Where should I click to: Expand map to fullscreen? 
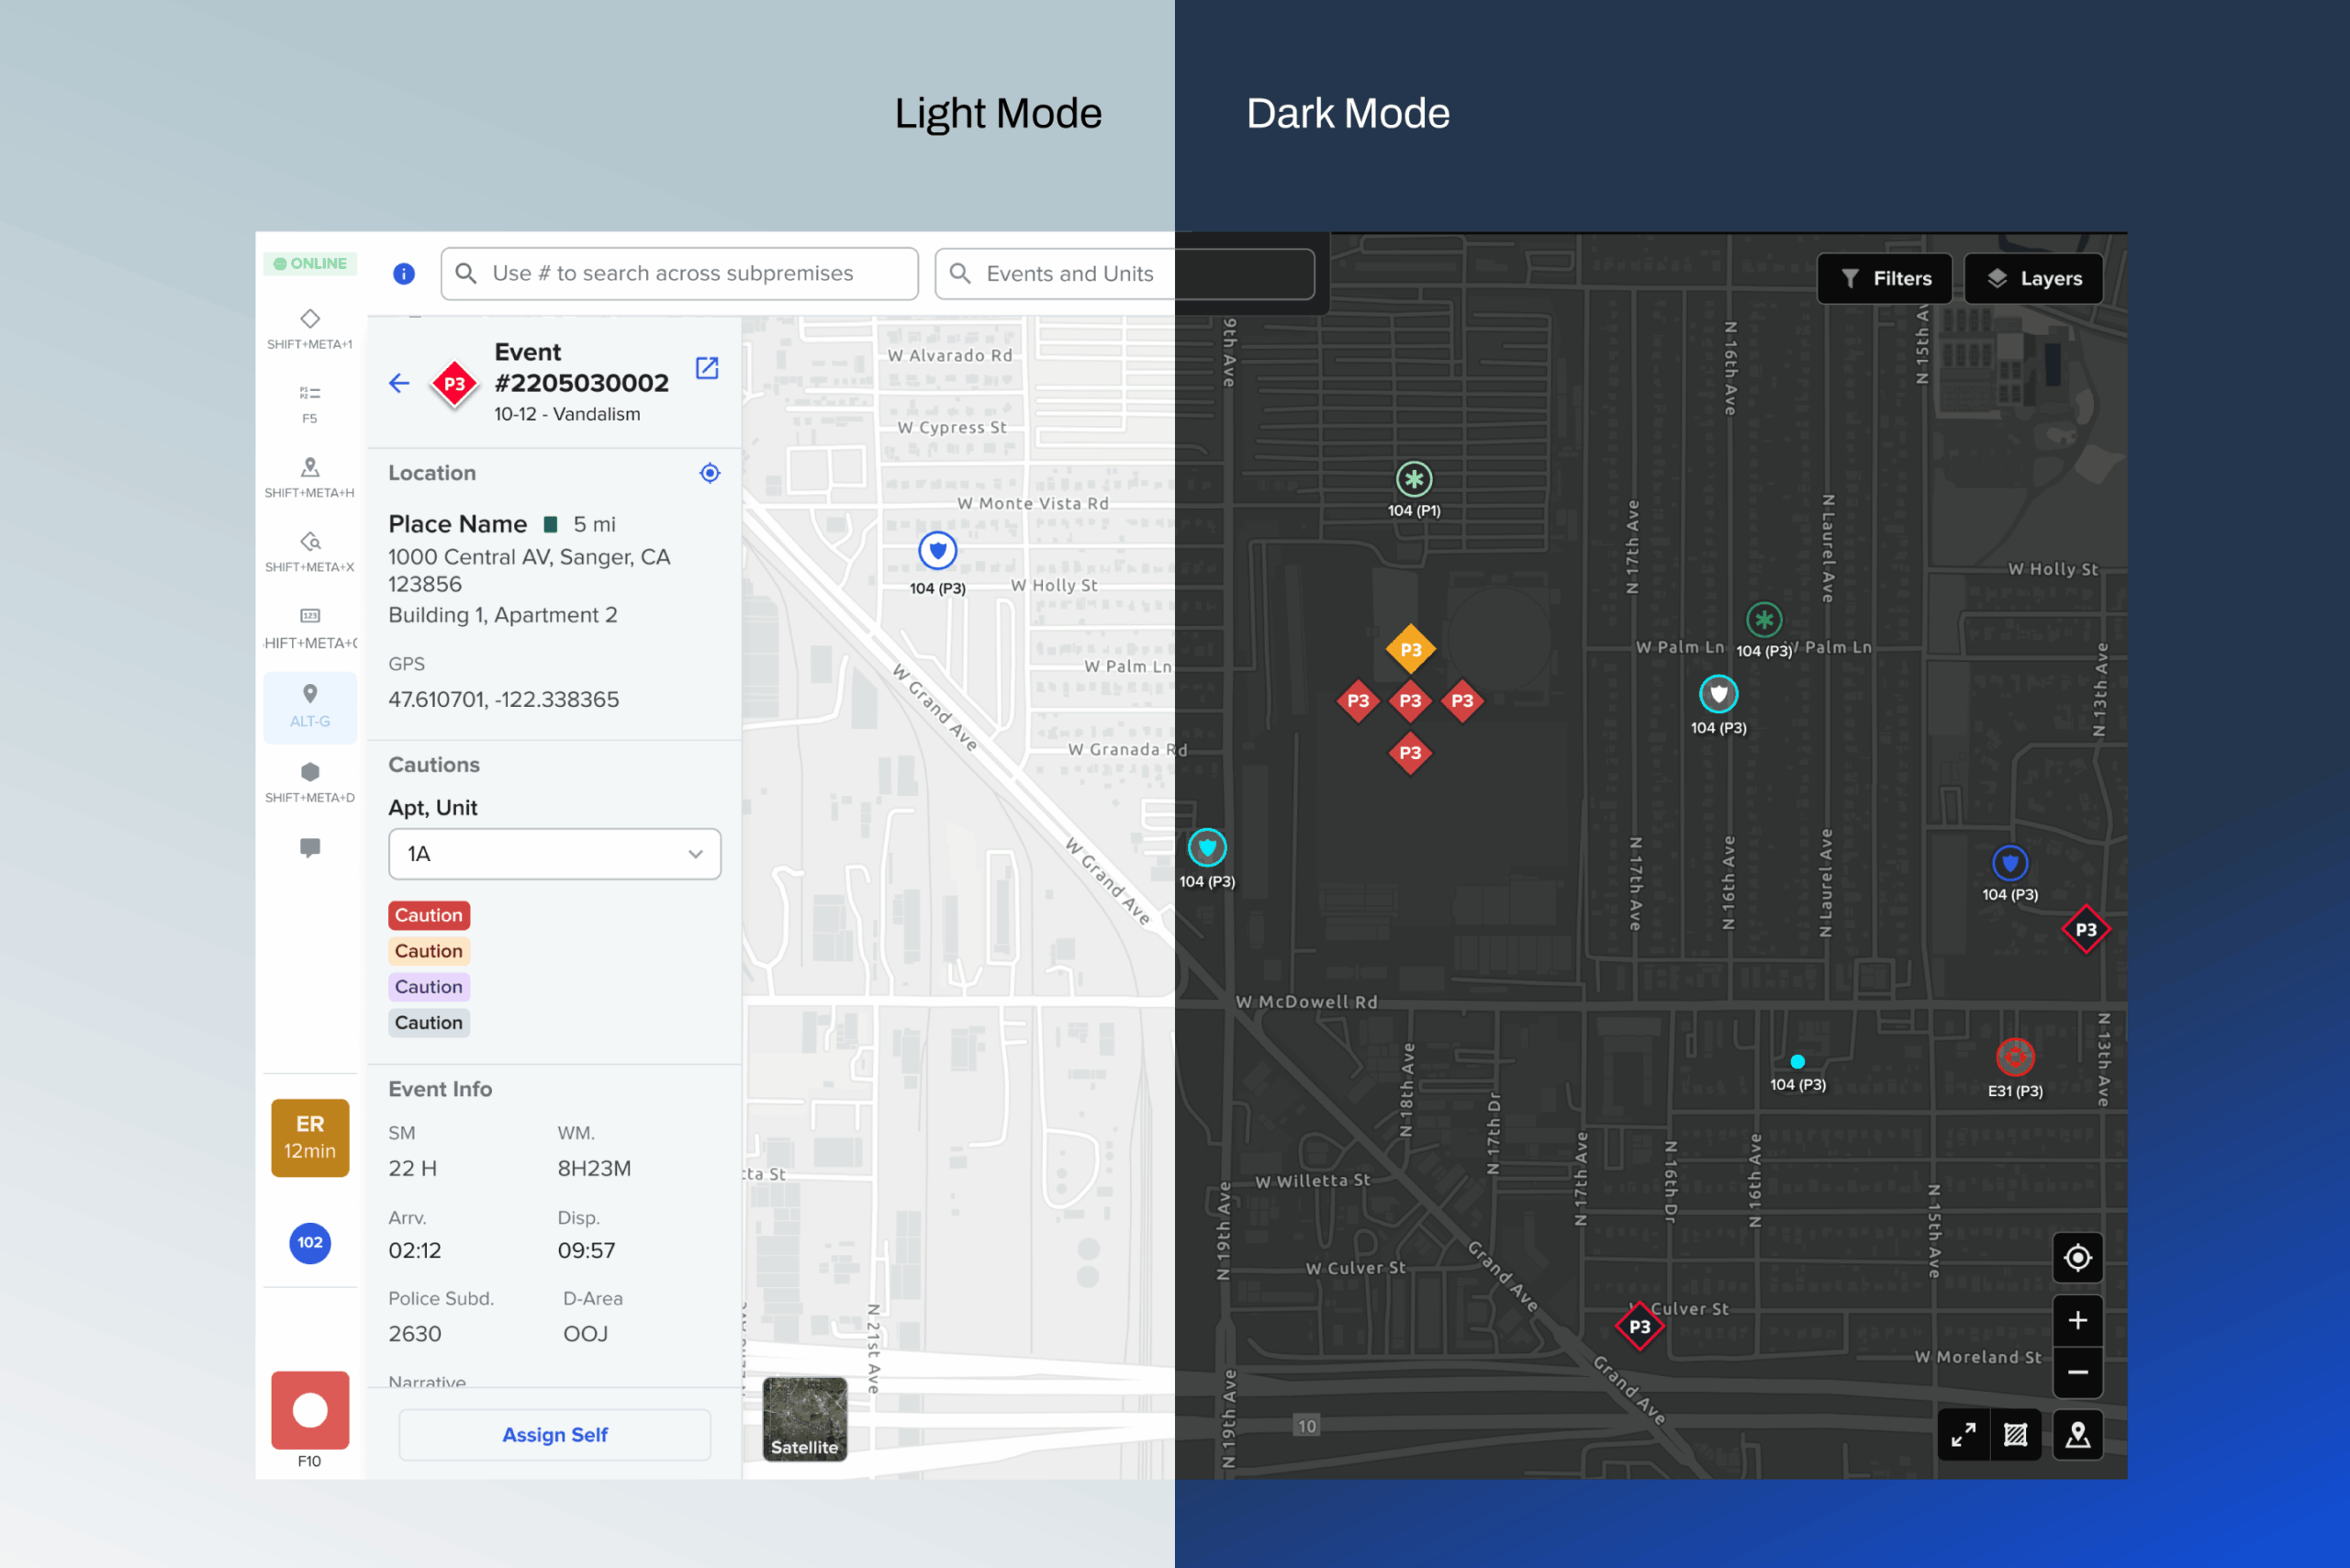point(1963,1434)
